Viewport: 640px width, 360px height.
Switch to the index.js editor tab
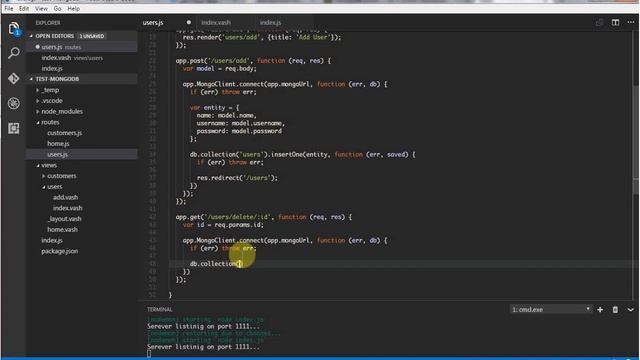click(271, 22)
